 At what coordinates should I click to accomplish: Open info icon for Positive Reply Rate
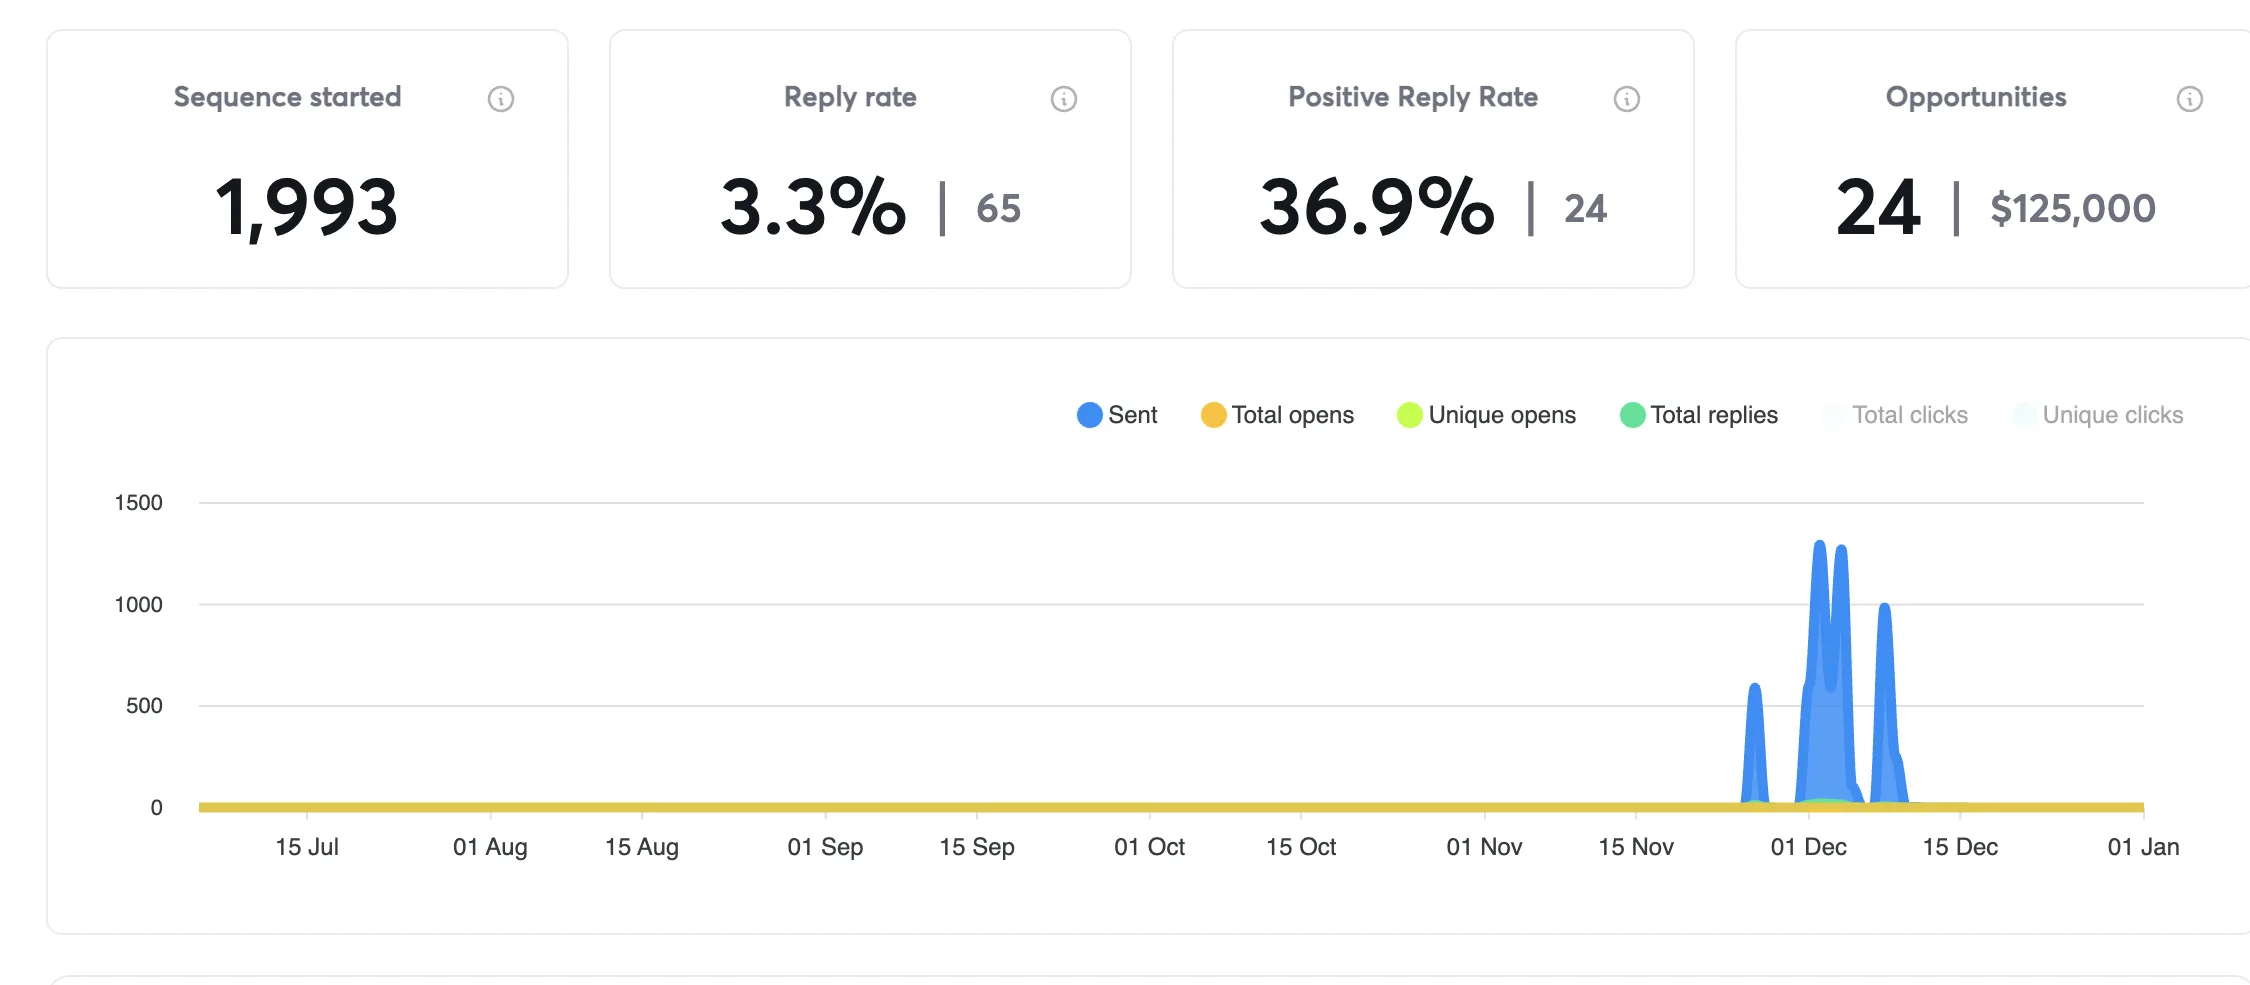1627,99
